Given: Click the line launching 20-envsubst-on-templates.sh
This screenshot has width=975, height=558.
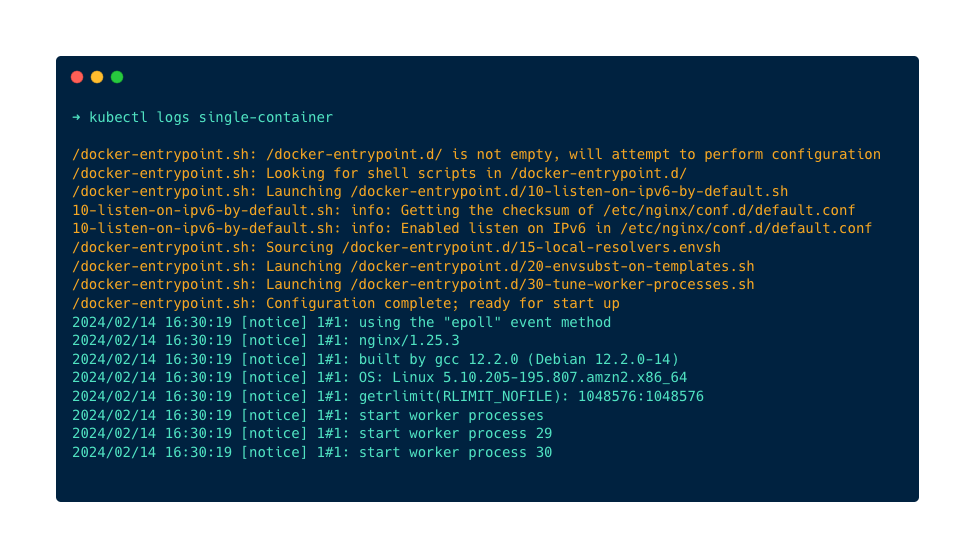Looking at the screenshot, I should [x=413, y=266].
